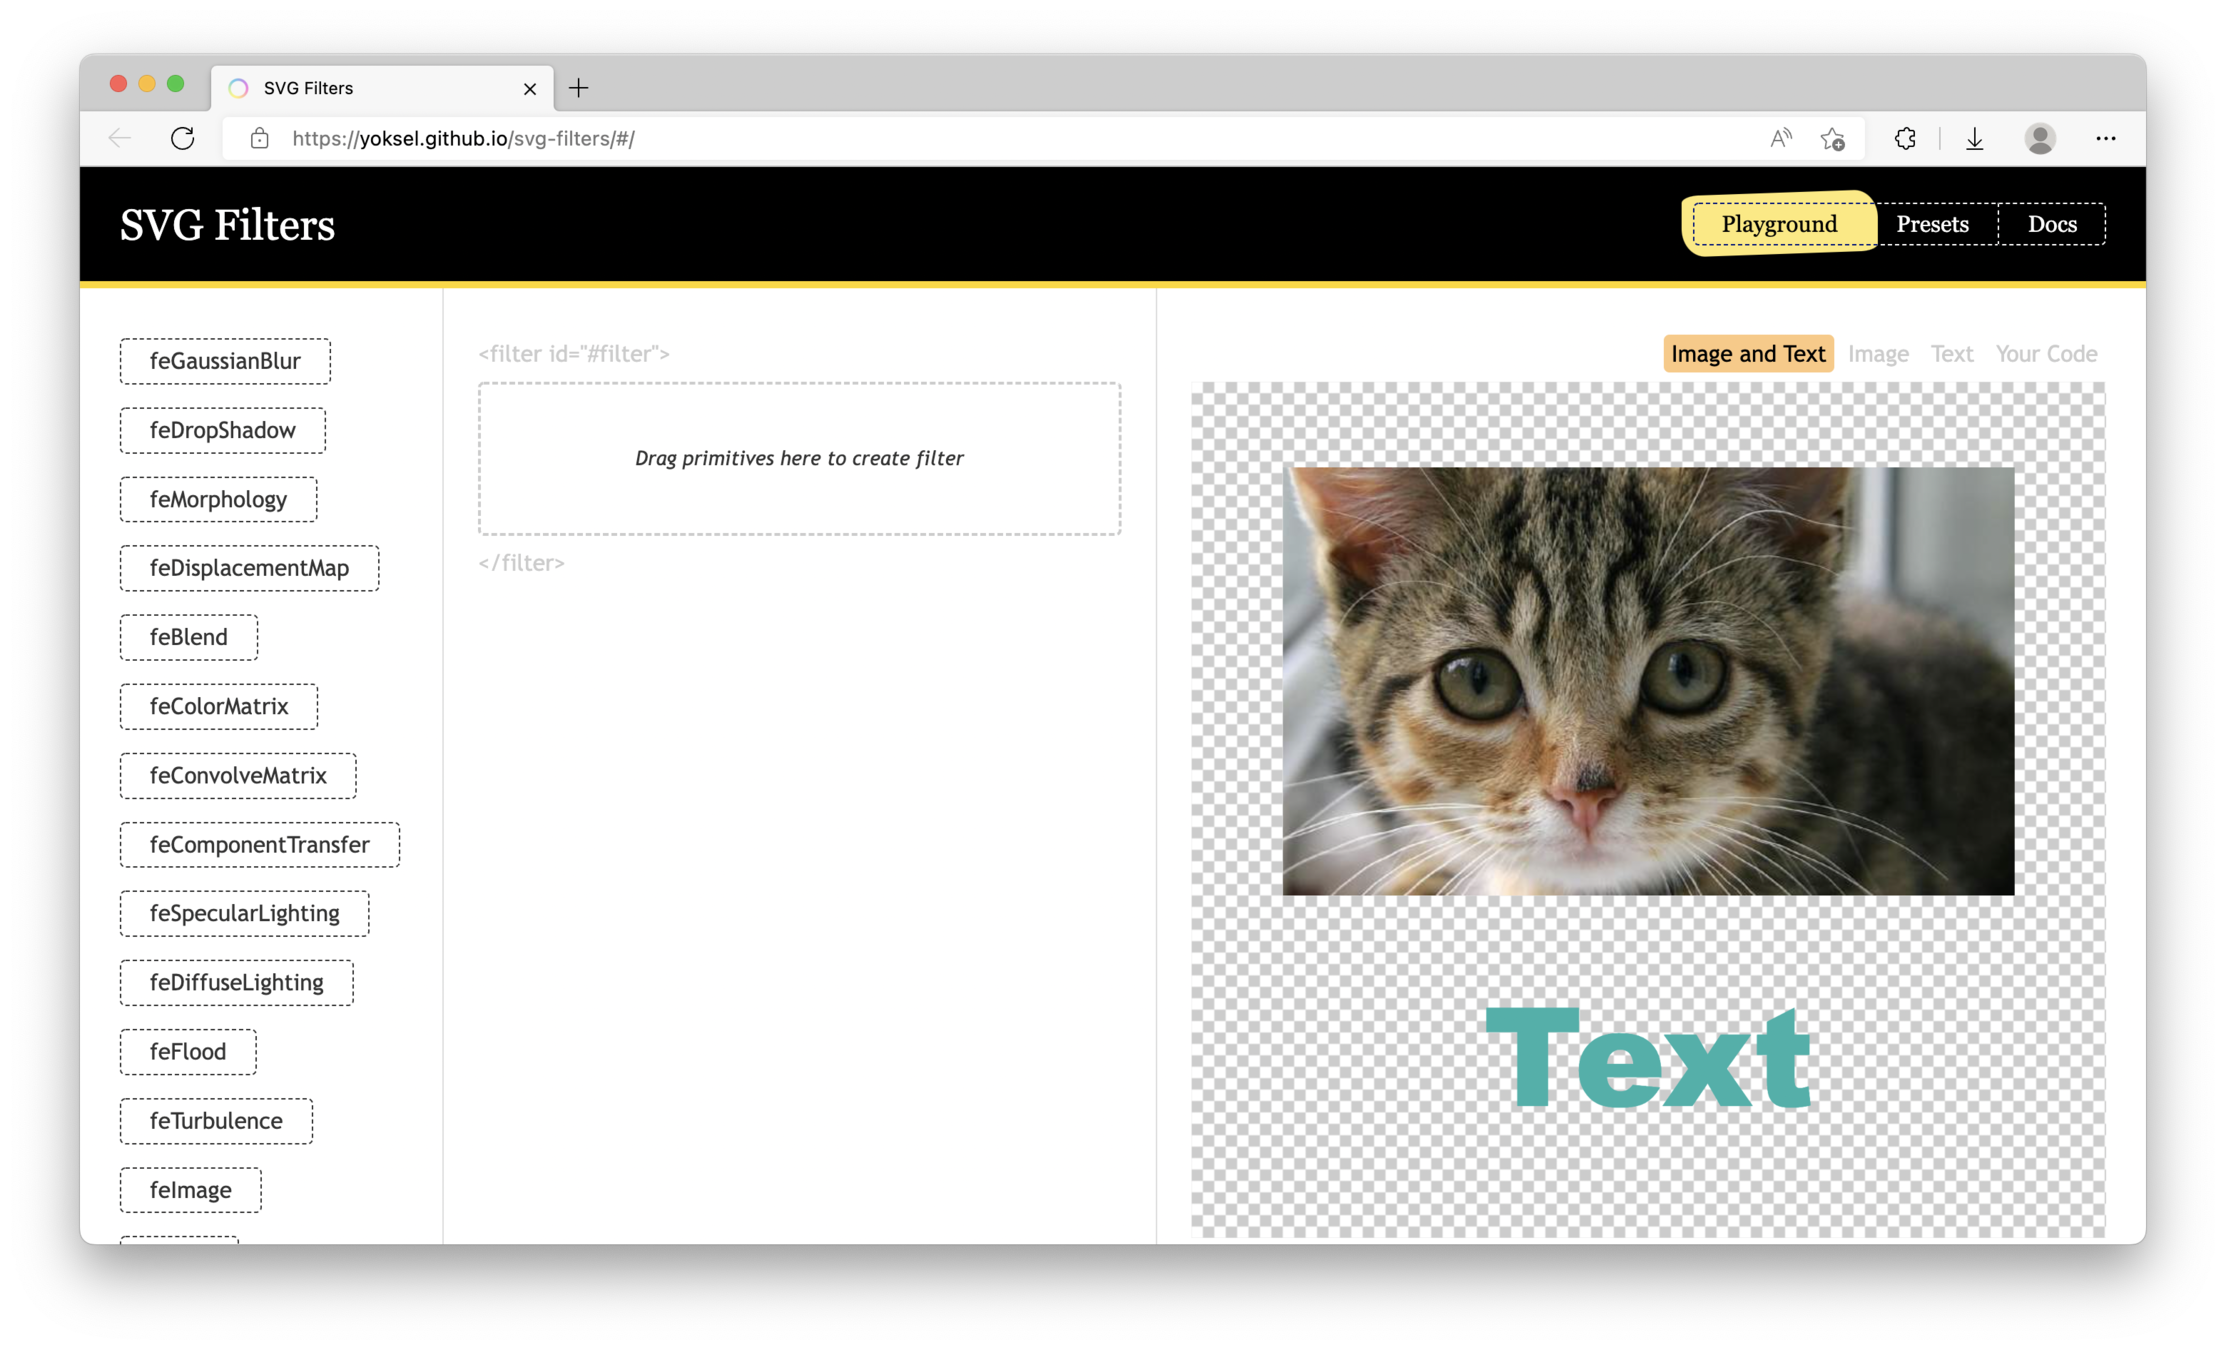The height and width of the screenshot is (1350, 2226).
Task: Open browser settings three-dots menu
Action: click(2105, 138)
